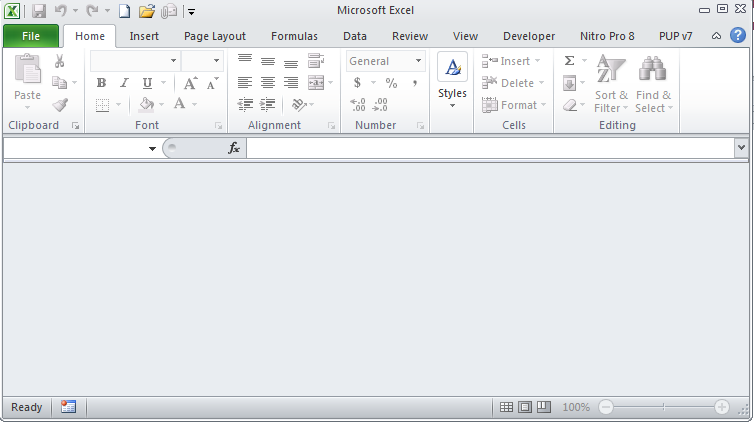
Task: Switch to the Data tab
Action: [x=355, y=36]
